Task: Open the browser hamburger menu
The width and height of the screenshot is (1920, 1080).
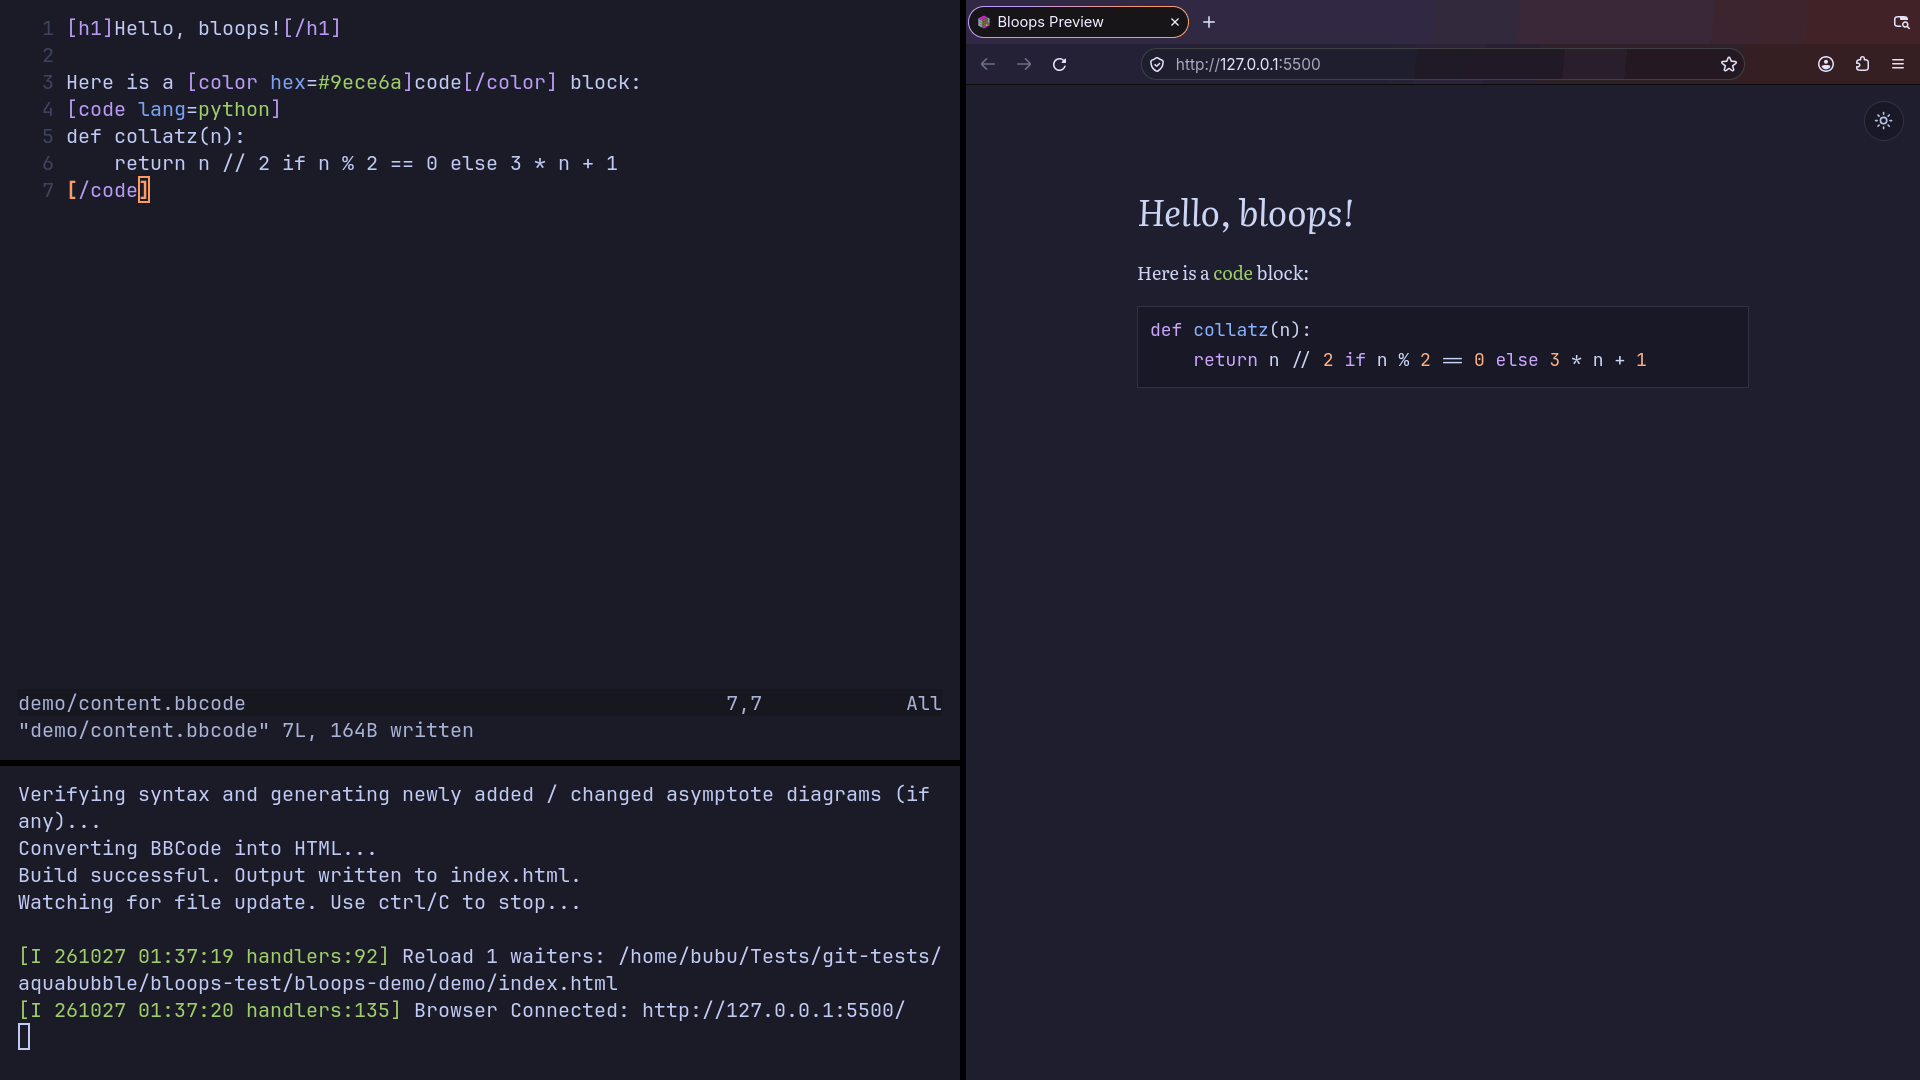Action: click(x=1898, y=64)
